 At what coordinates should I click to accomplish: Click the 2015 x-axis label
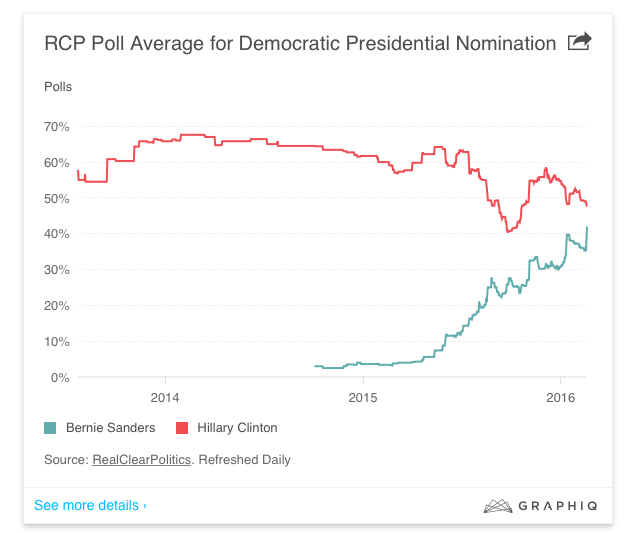[x=363, y=397]
